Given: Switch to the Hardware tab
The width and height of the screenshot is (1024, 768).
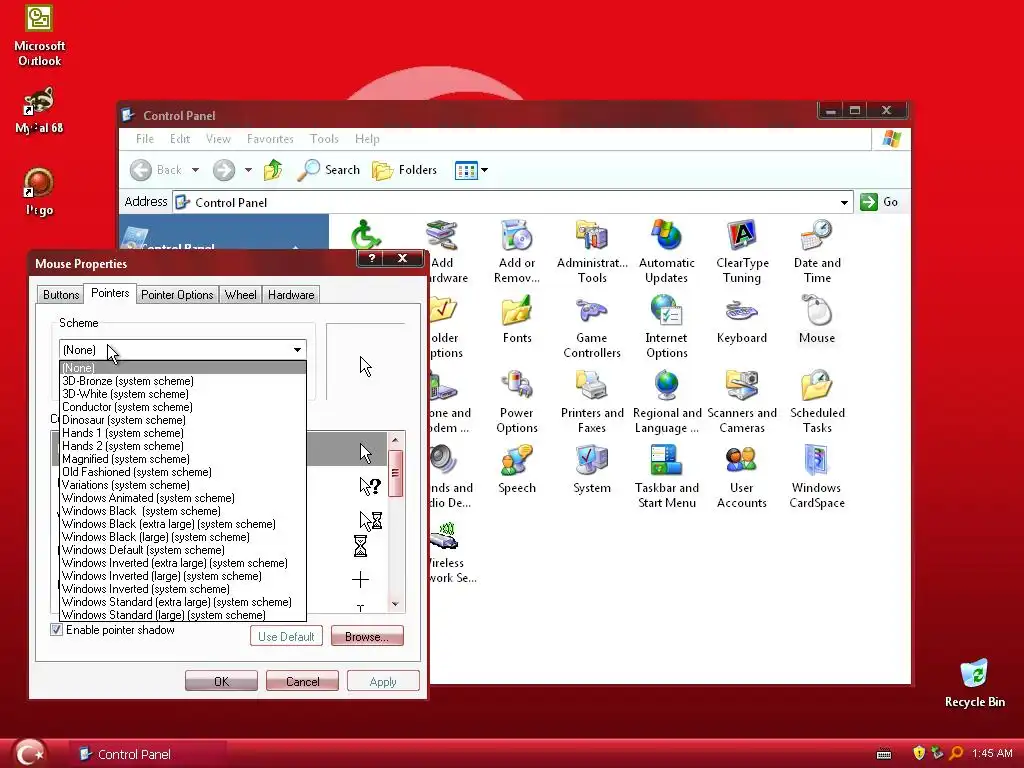Looking at the screenshot, I should [291, 295].
